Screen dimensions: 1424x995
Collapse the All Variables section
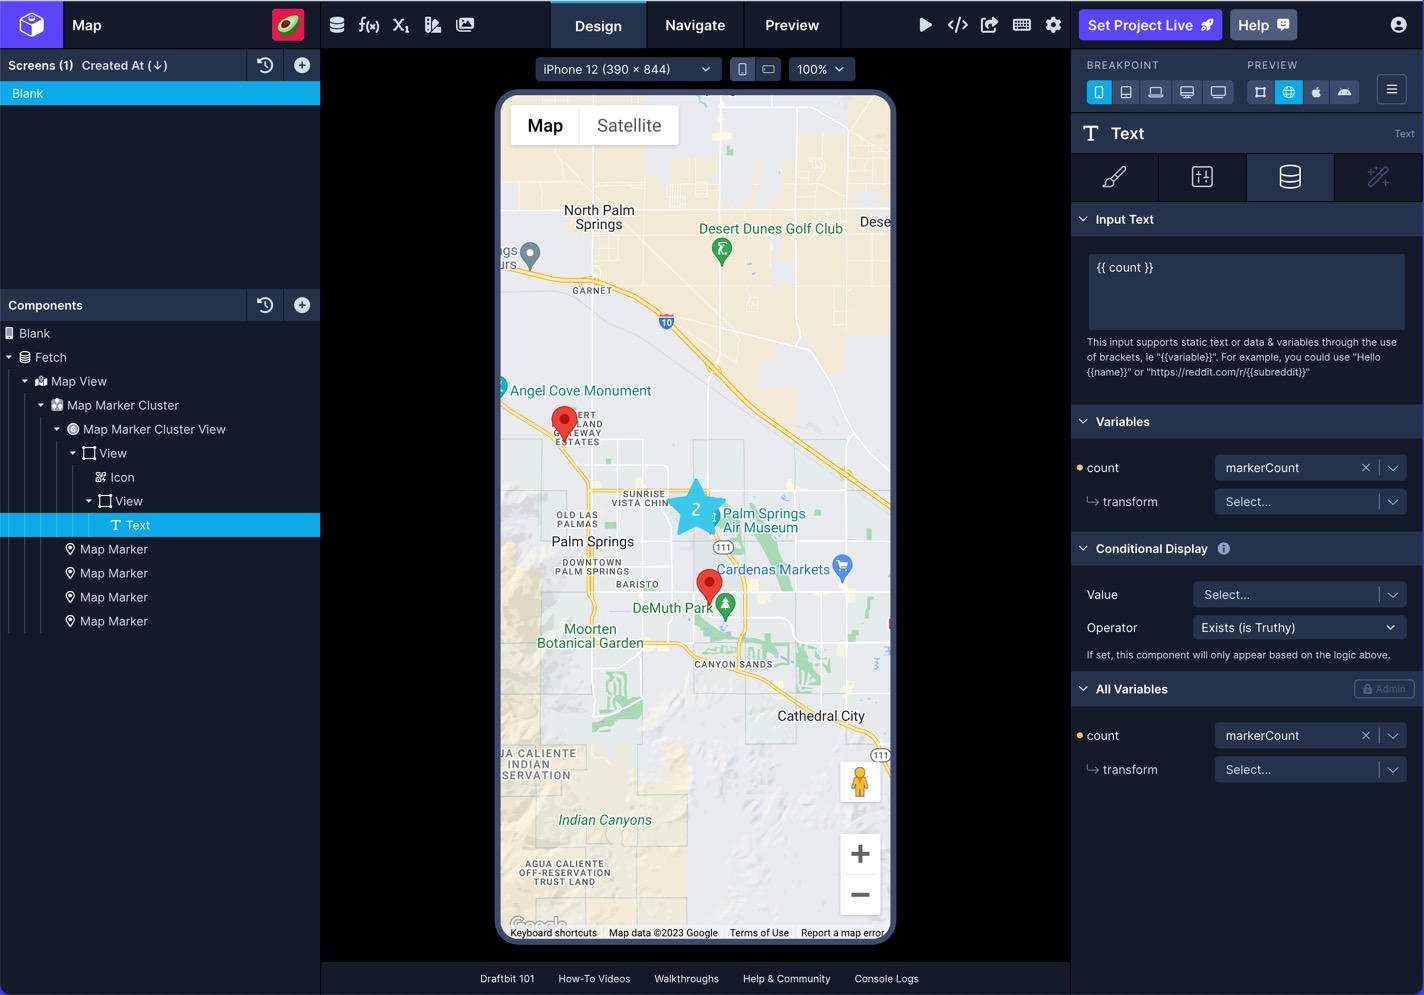click(x=1083, y=688)
